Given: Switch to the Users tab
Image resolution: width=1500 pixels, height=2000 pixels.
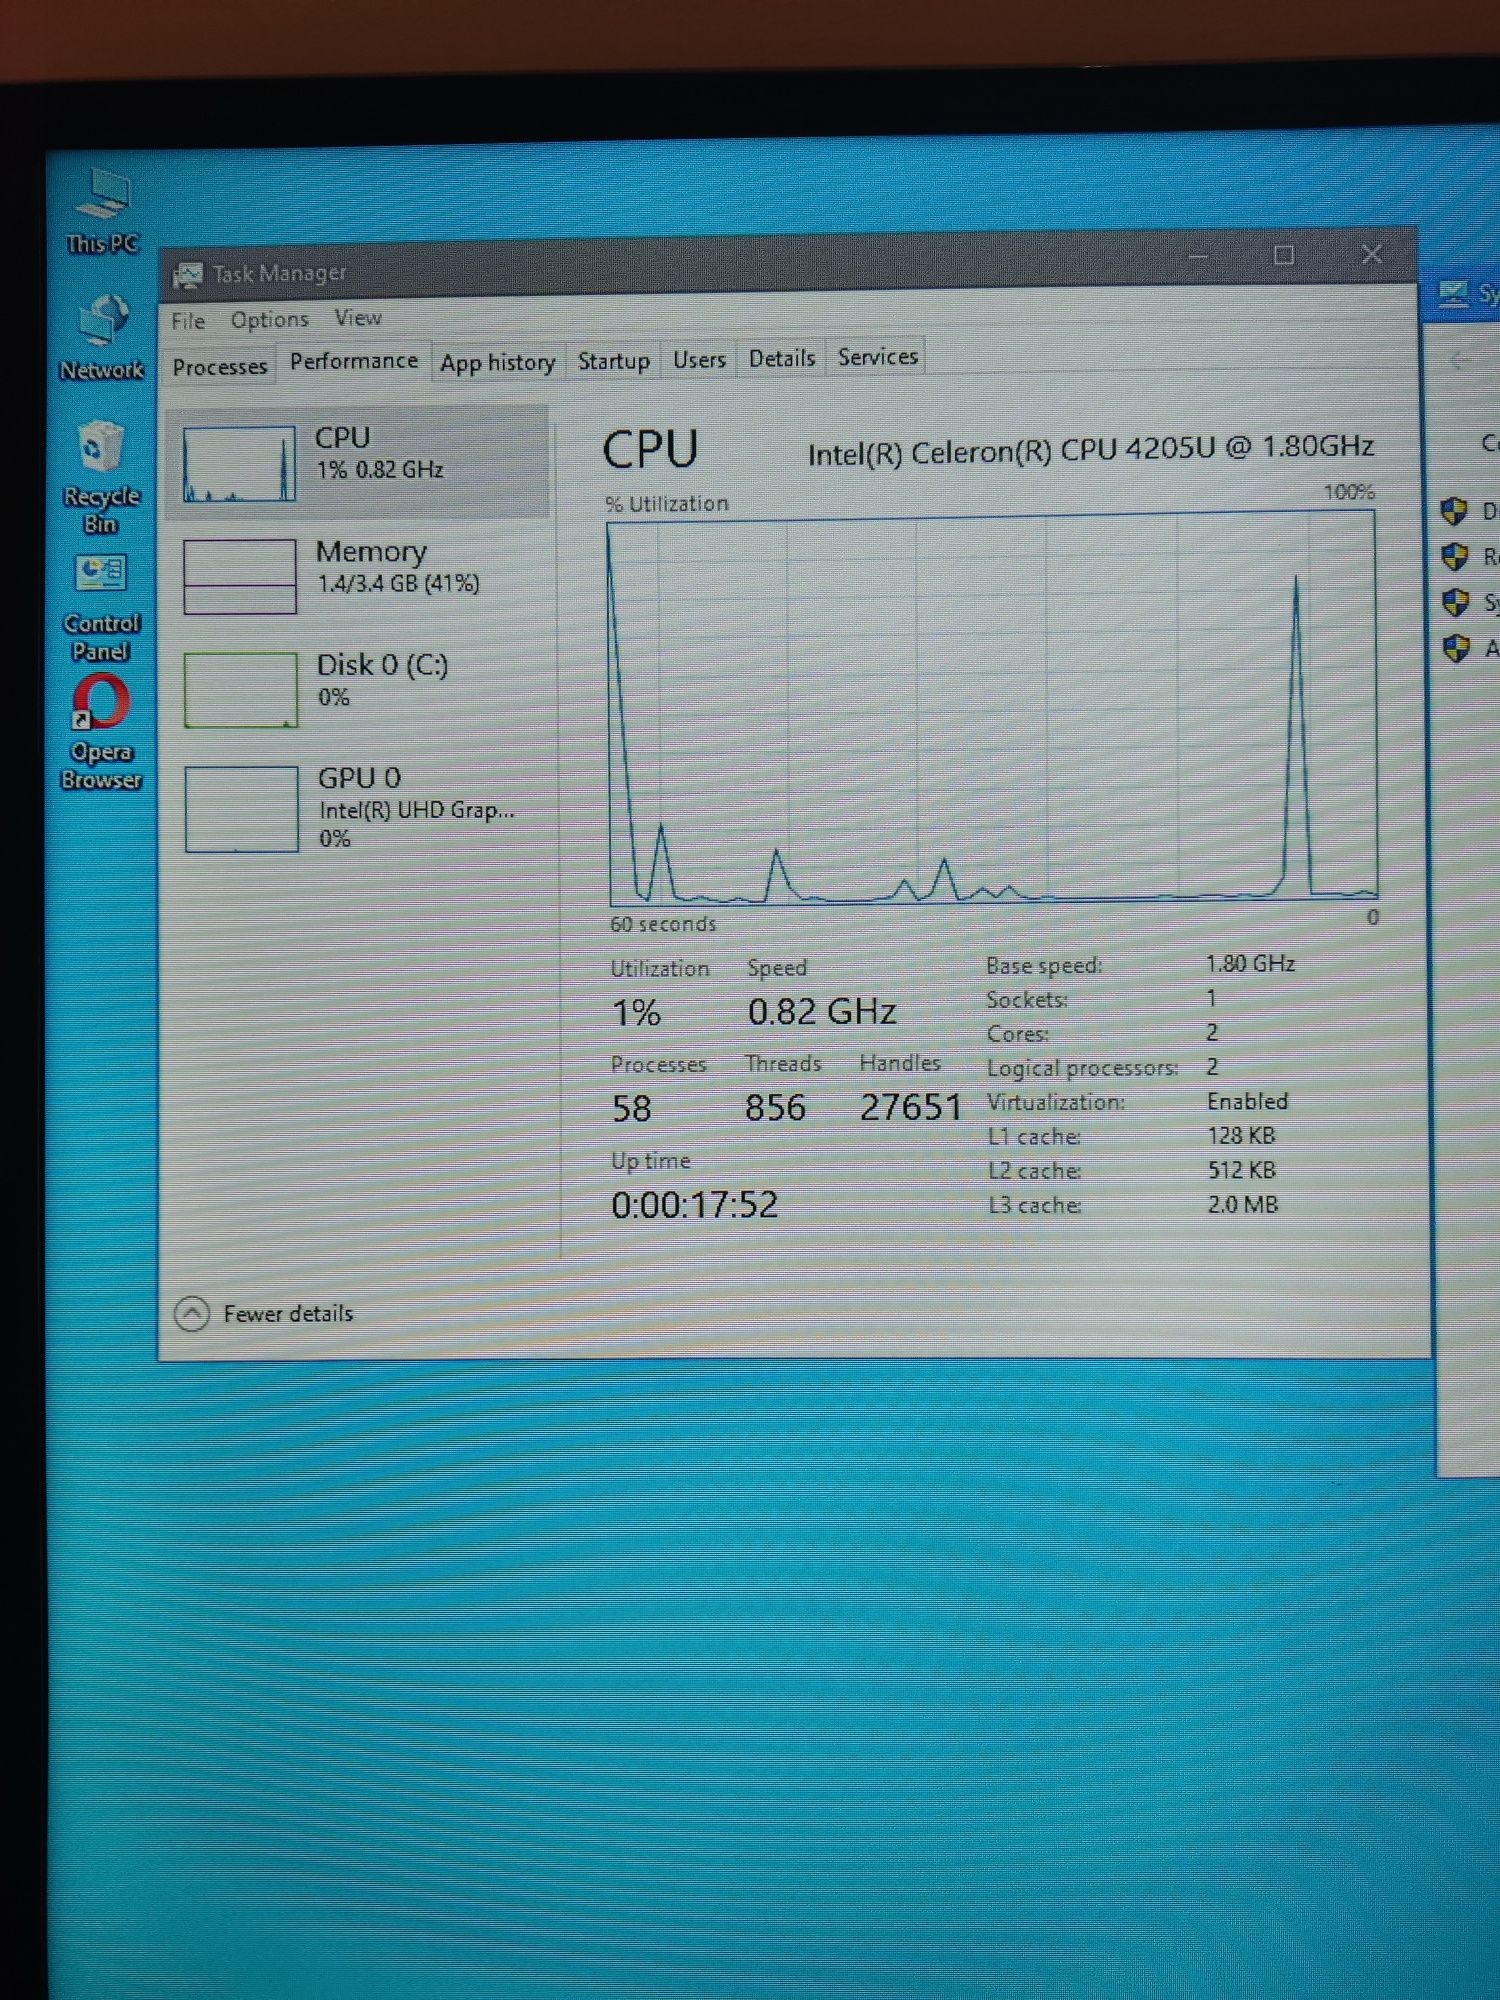Looking at the screenshot, I should pos(699,359).
